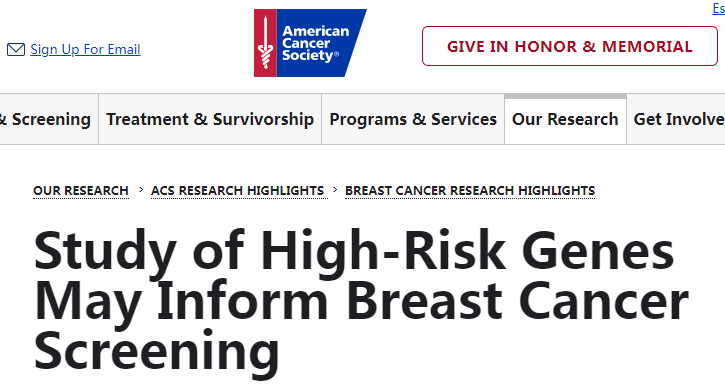Open the Español language link

tap(719, 8)
